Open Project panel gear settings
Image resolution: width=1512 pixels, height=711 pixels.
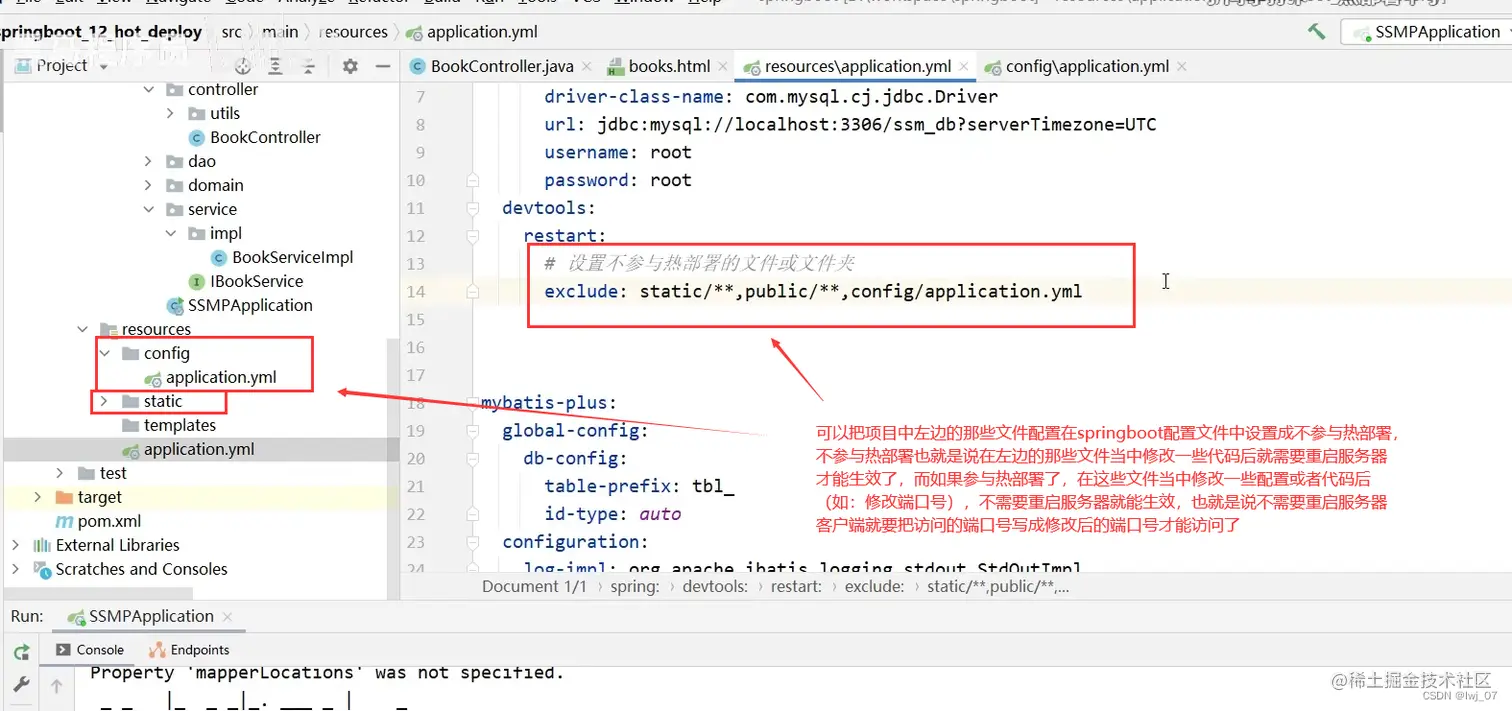349,66
